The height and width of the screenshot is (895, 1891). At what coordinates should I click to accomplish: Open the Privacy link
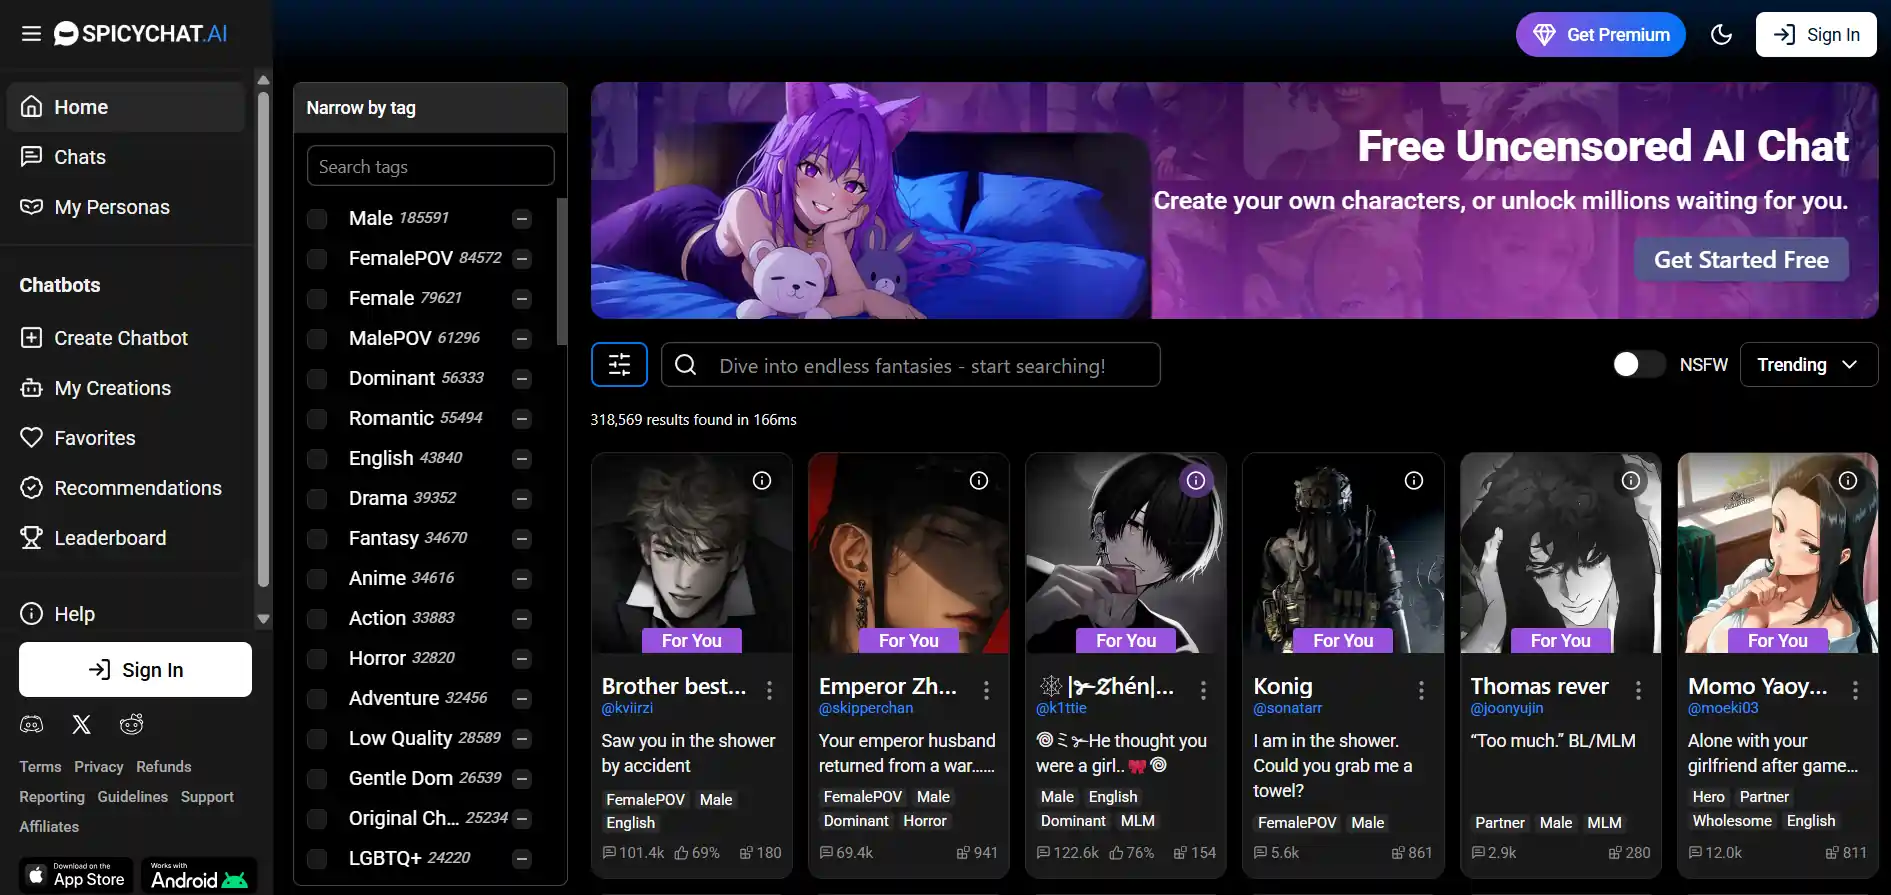[x=99, y=767]
